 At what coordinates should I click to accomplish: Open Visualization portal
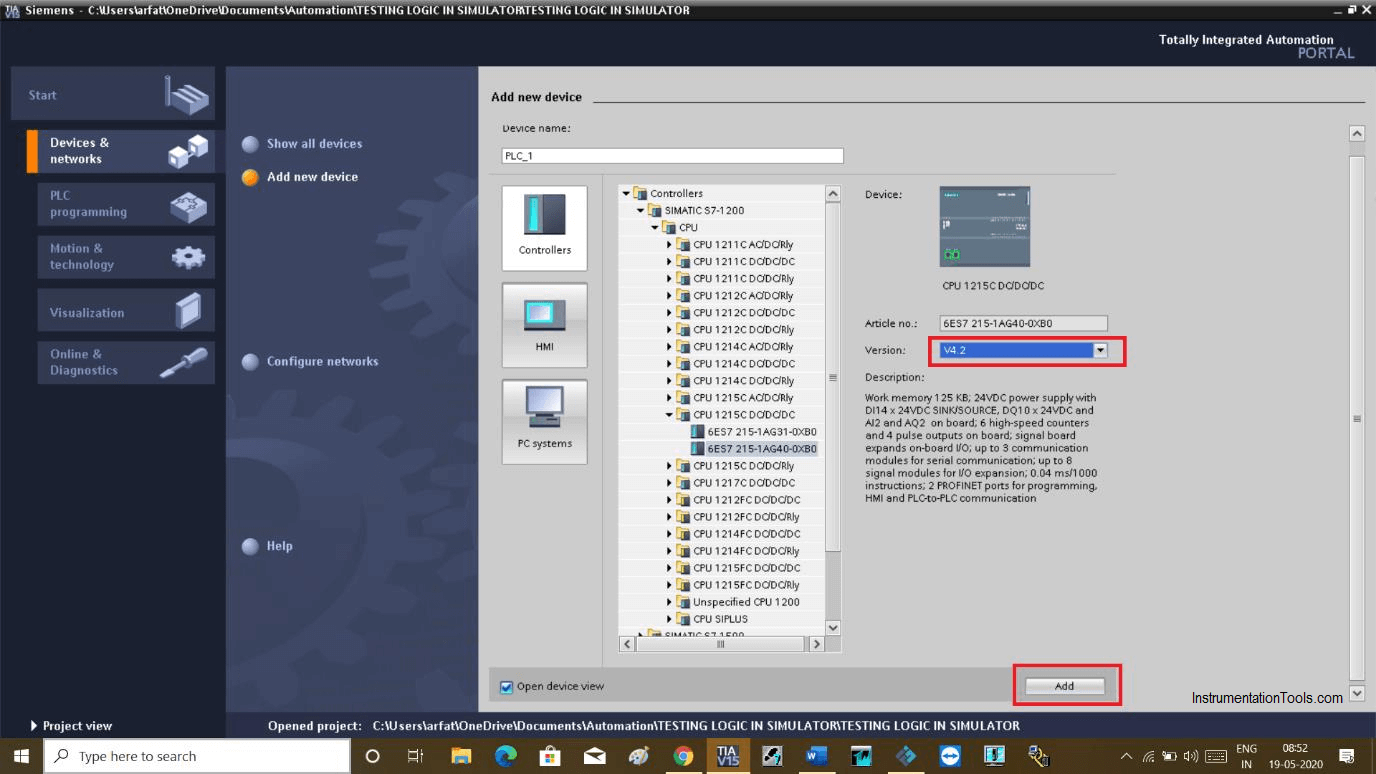pyautogui.click(x=126, y=312)
